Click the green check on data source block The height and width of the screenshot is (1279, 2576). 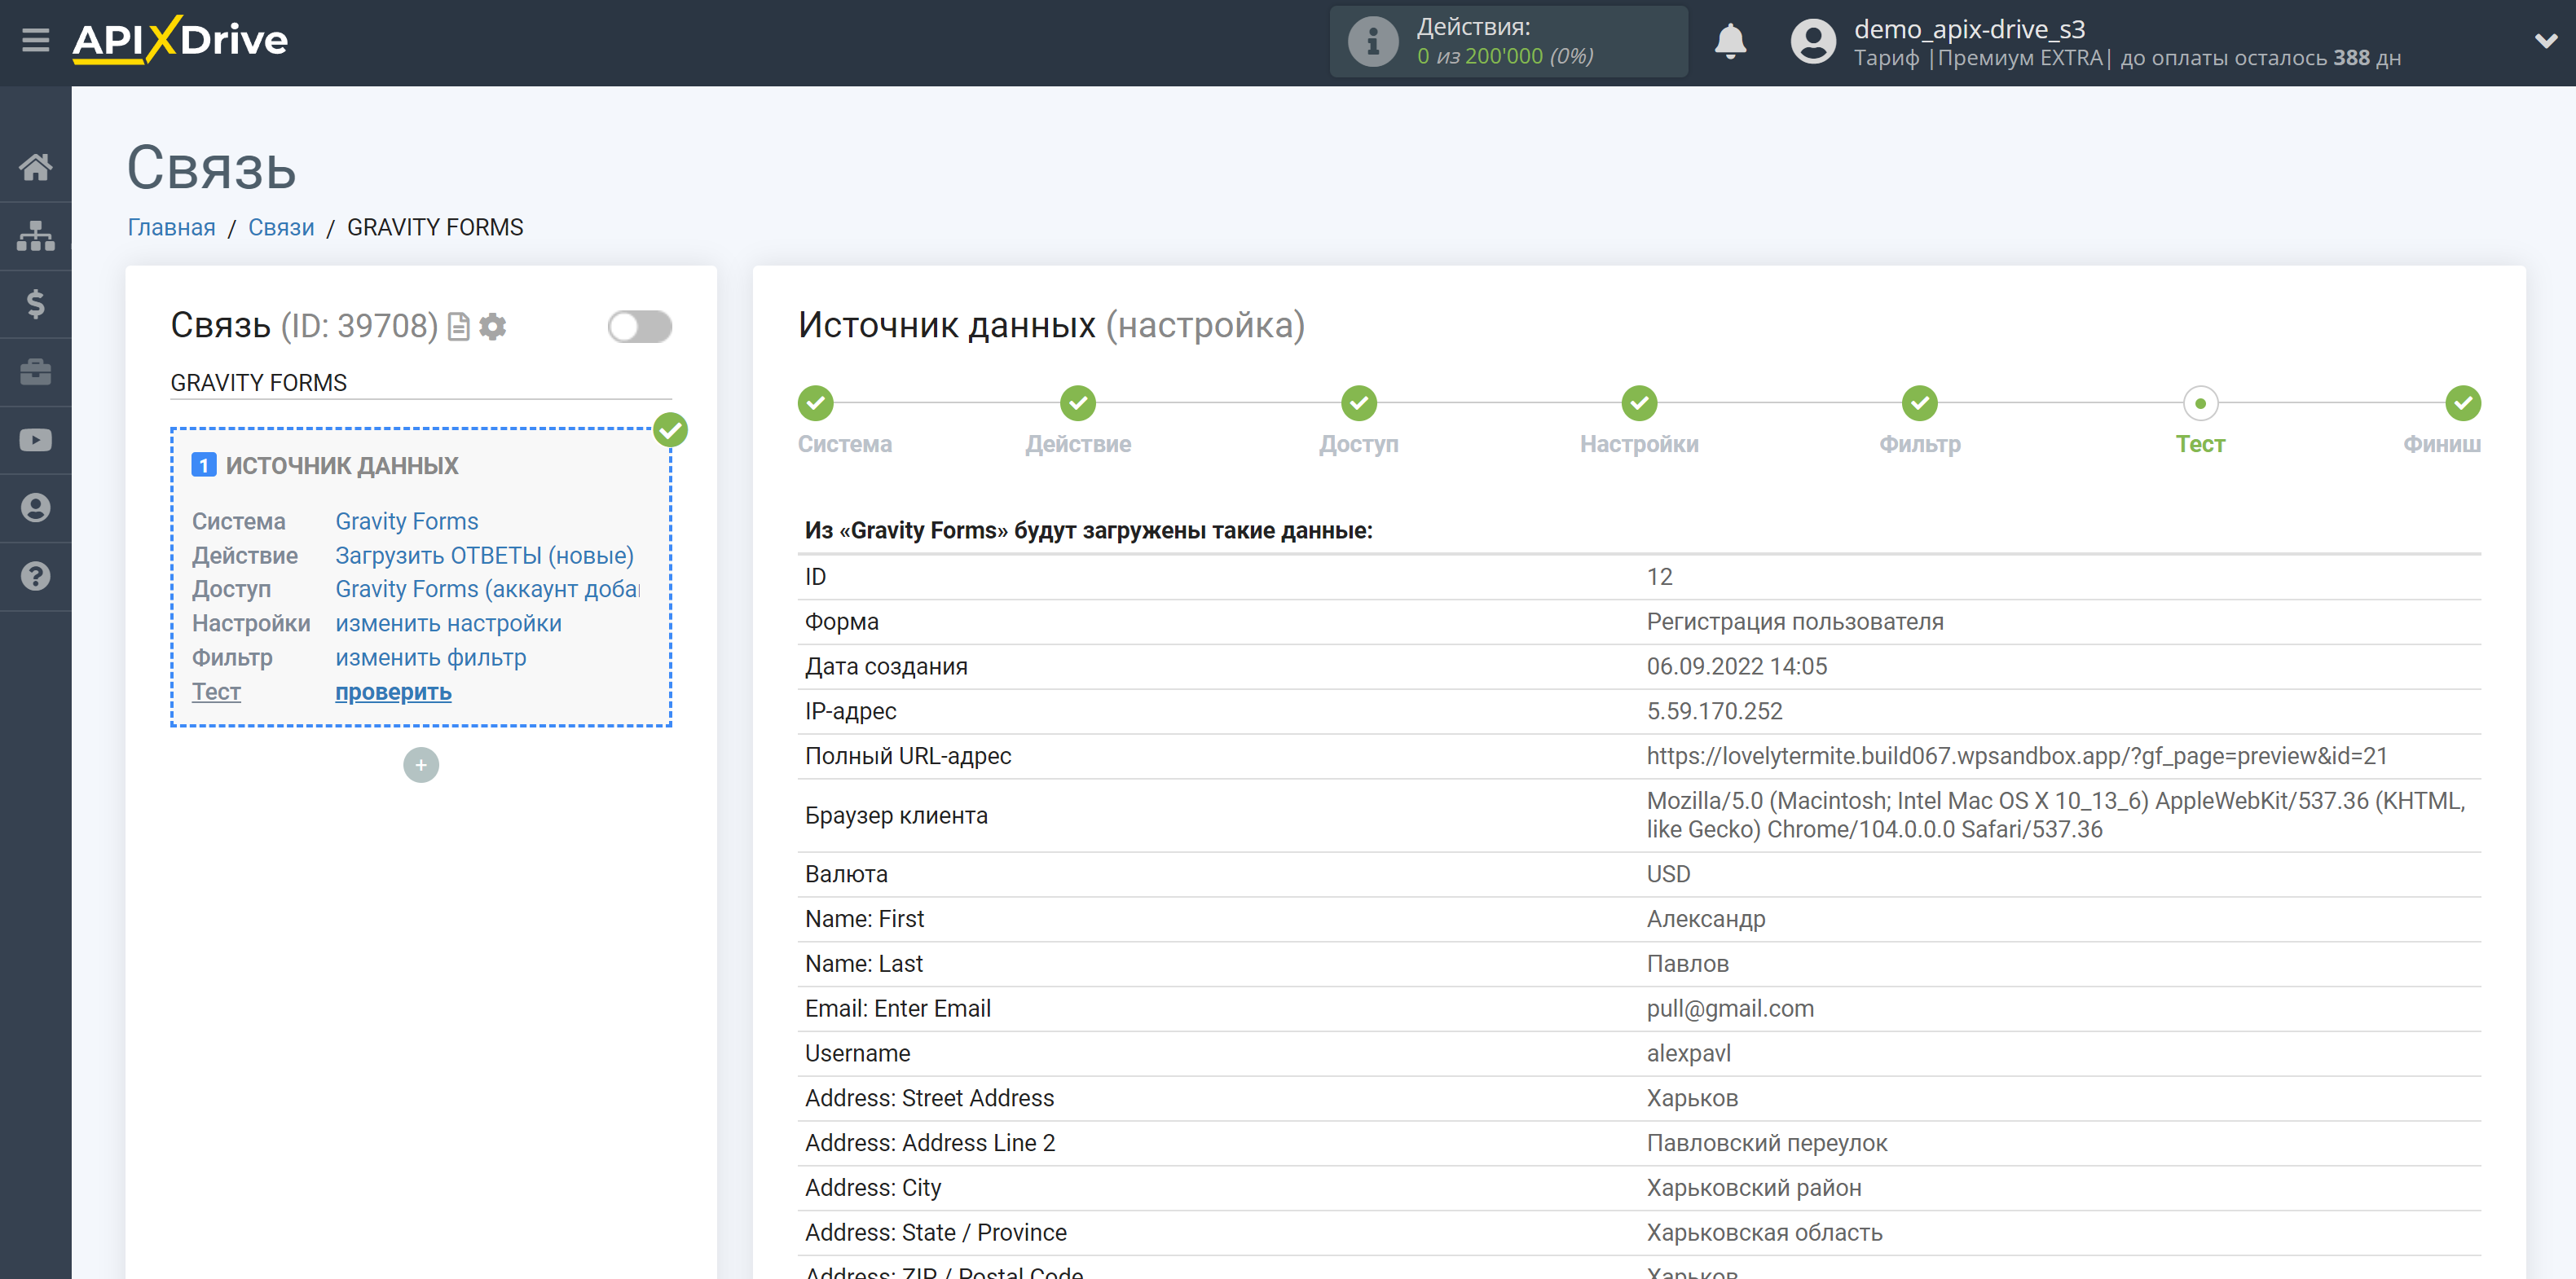pos(670,430)
